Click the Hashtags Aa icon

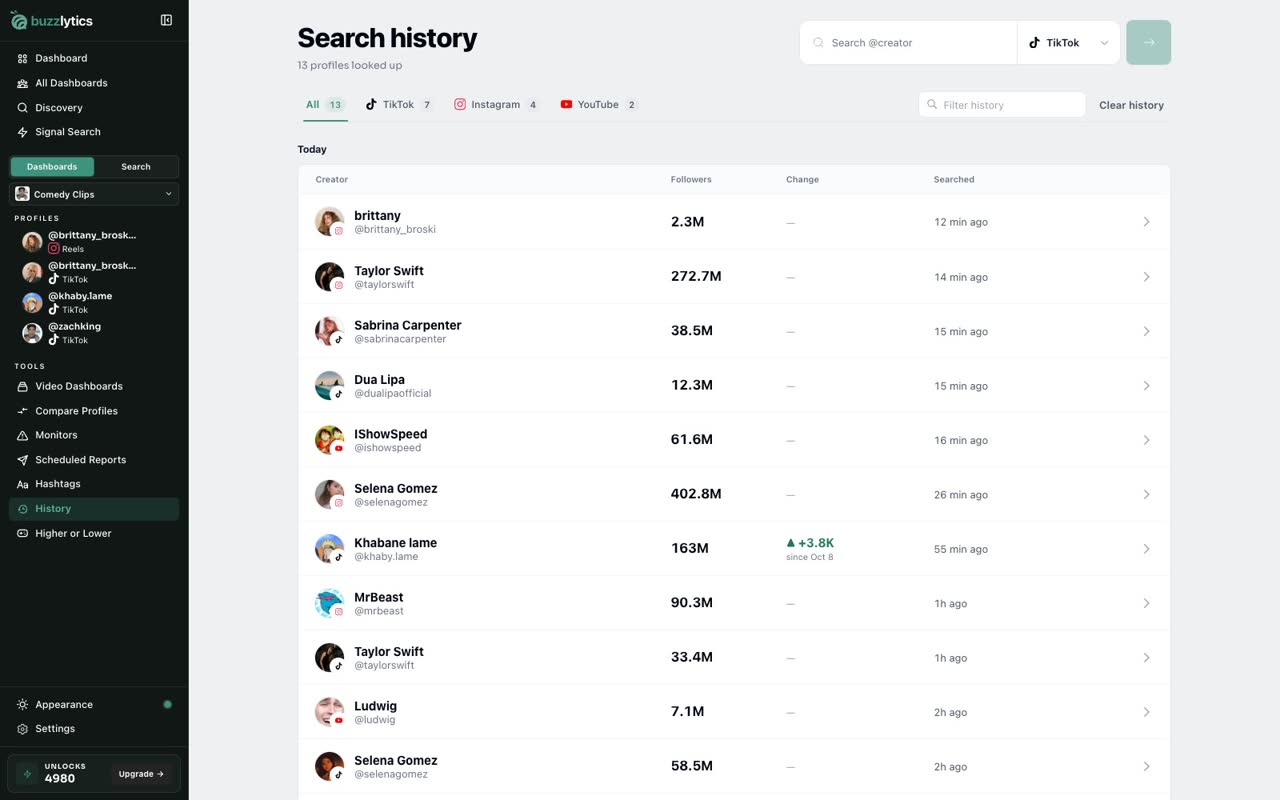[22, 484]
